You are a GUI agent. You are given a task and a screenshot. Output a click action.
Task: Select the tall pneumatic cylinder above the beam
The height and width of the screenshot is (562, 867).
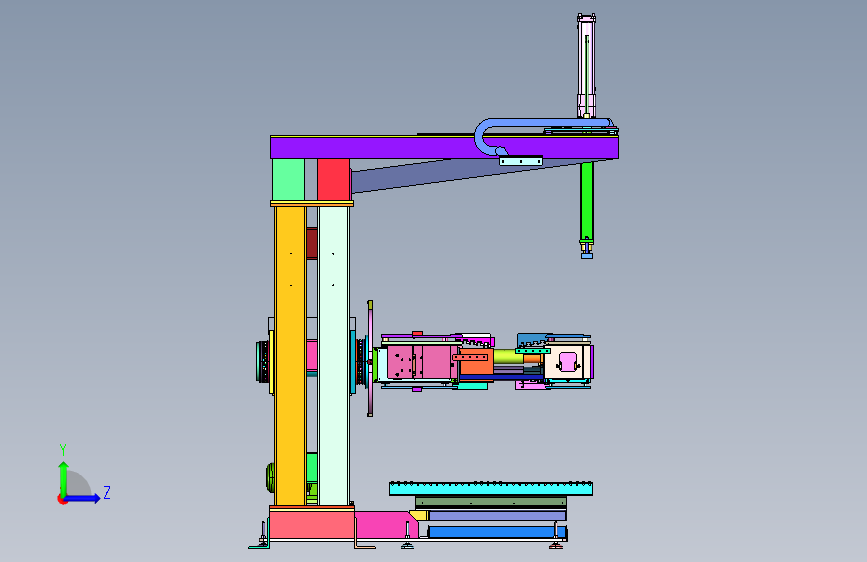pyautogui.click(x=586, y=66)
